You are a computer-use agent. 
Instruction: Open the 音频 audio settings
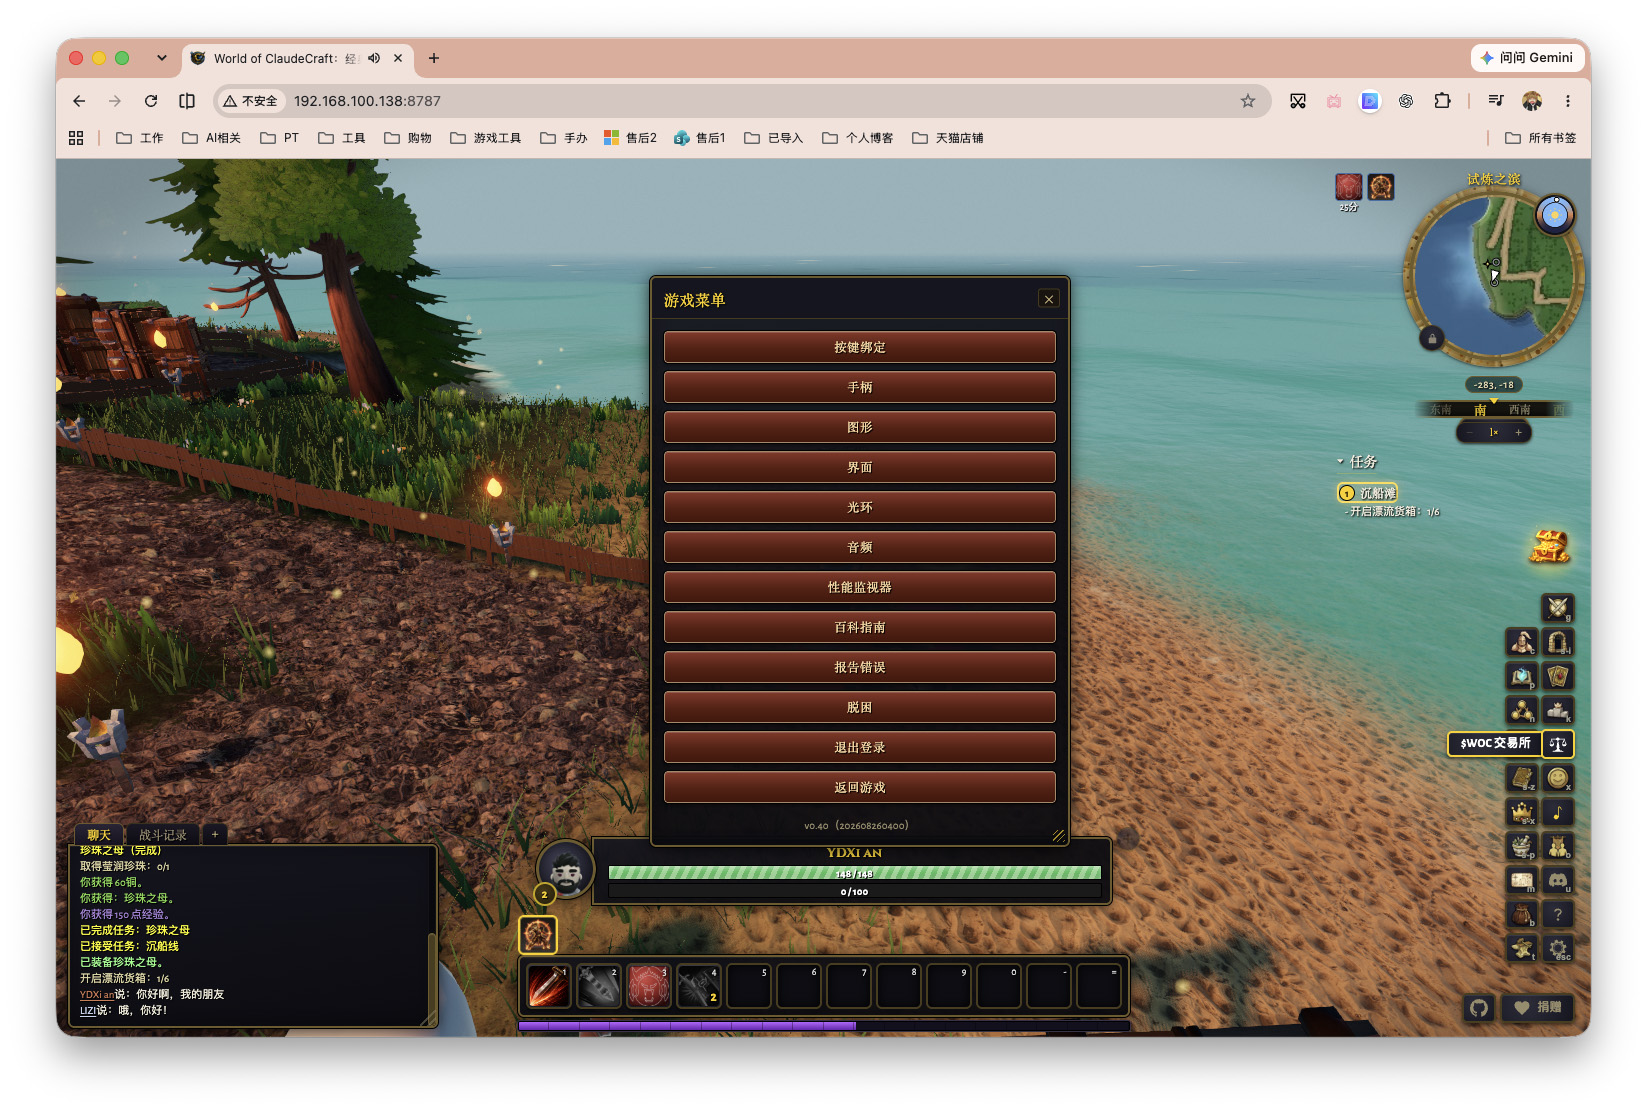coord(860,547)
